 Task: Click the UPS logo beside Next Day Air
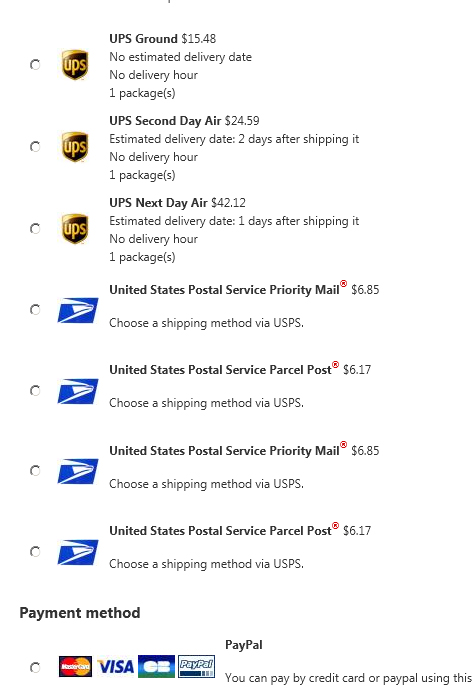tap(74, 229)
